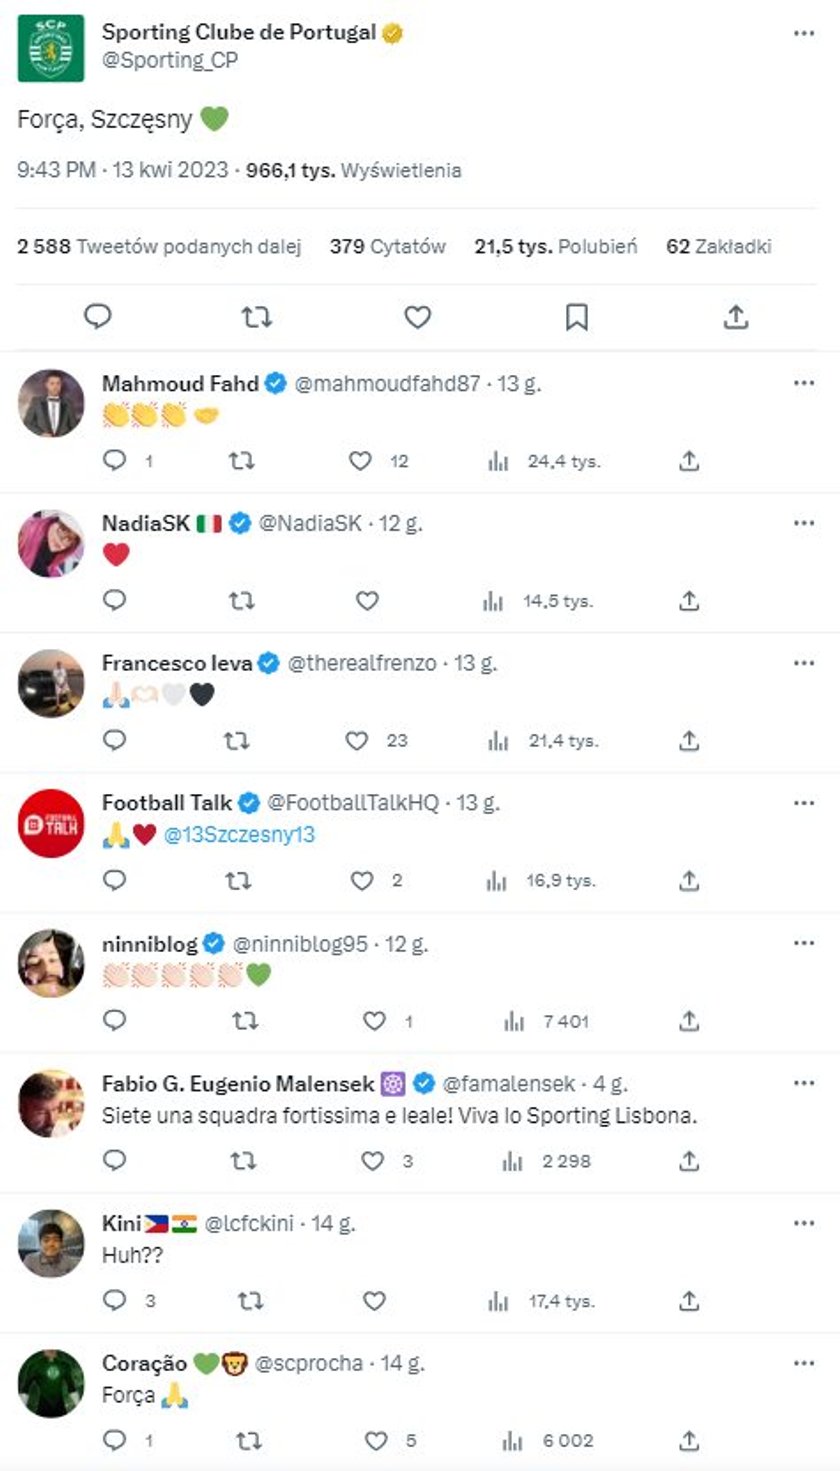840x1471 pixels.
Task: View the 21,5 tys. Polubień likes list
Action: click(x=556, y=247)
